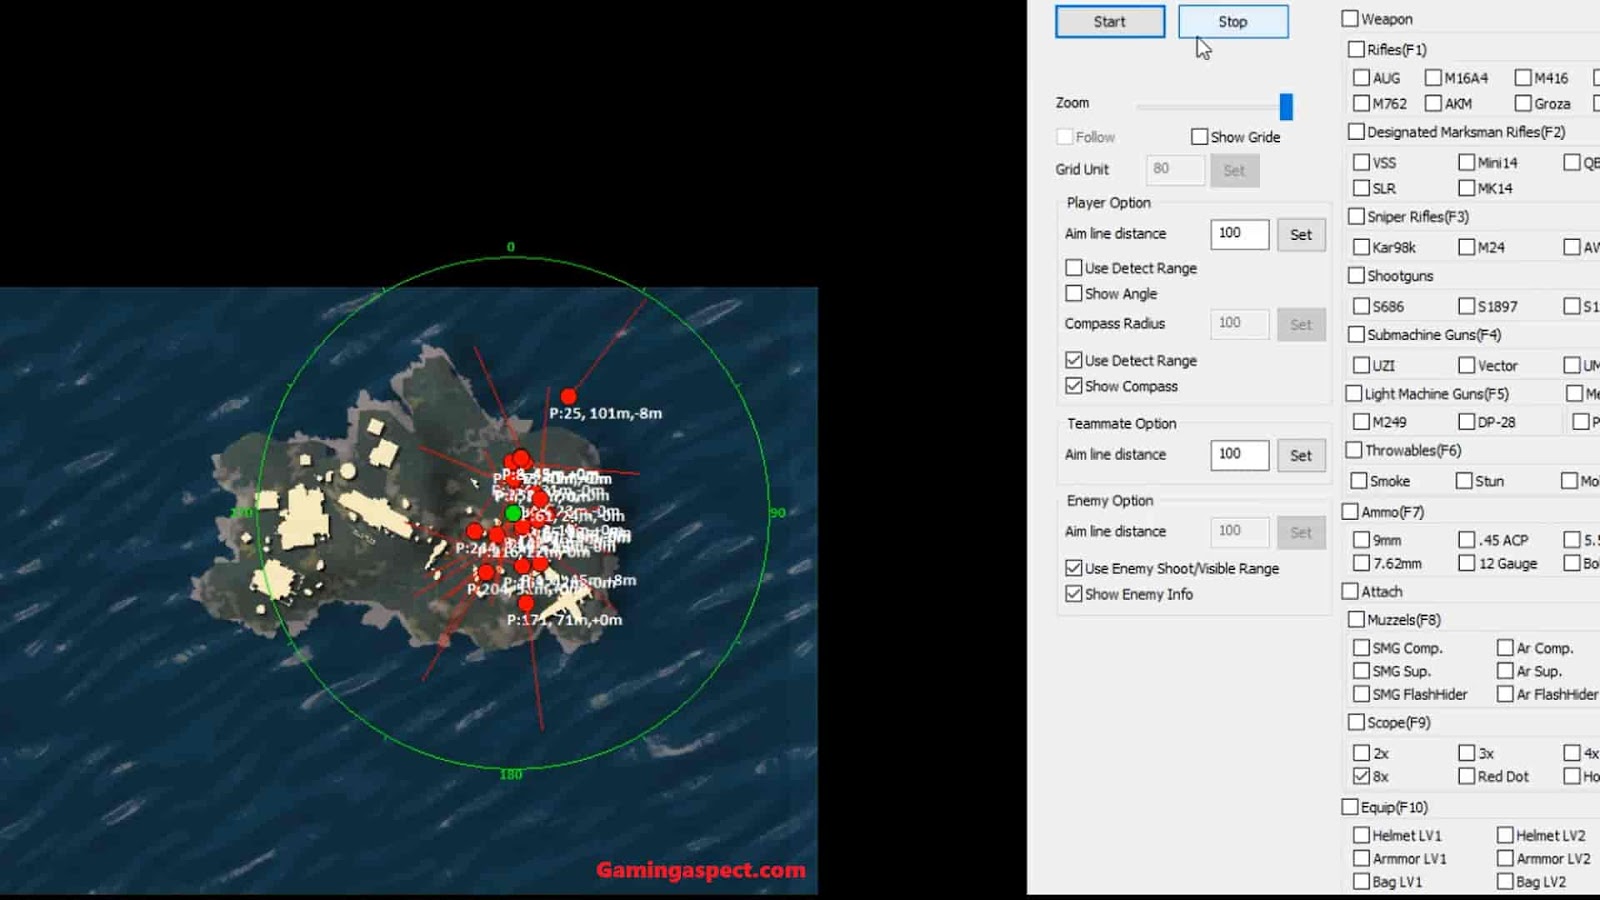Toggle the Shootguns checkbox

coord(1357,275)
